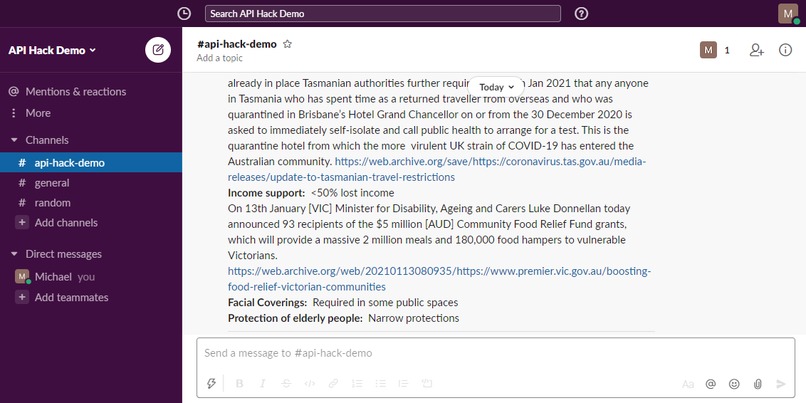This screenshot has height=403, width=806.
Task: Click the member count 1
Action: coord(727,50)
